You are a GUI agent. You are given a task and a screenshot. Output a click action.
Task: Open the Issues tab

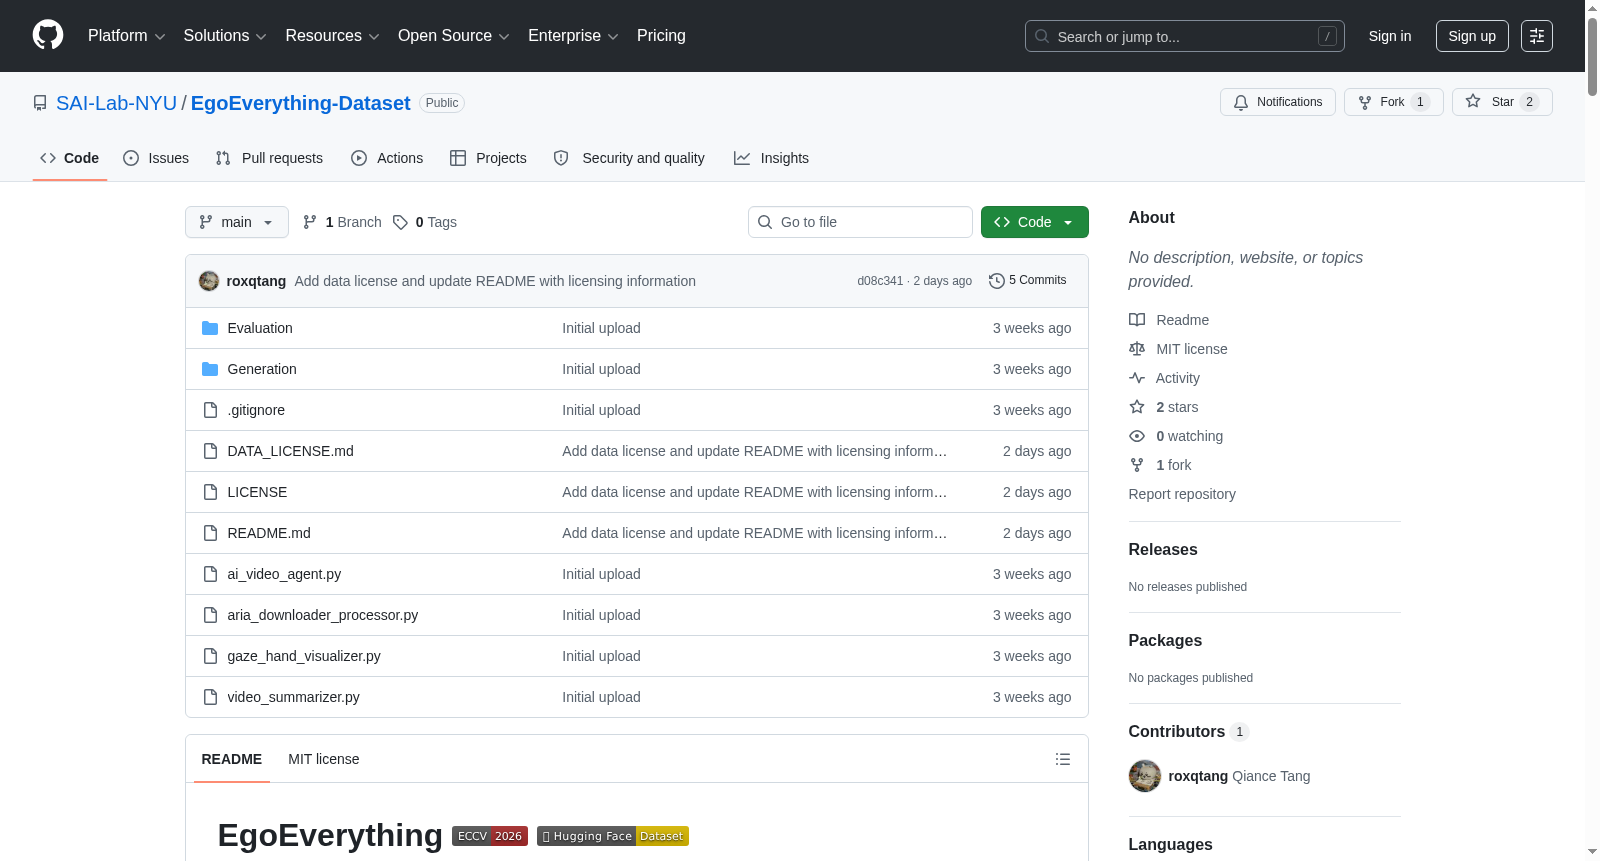click(x=156, y=158)
